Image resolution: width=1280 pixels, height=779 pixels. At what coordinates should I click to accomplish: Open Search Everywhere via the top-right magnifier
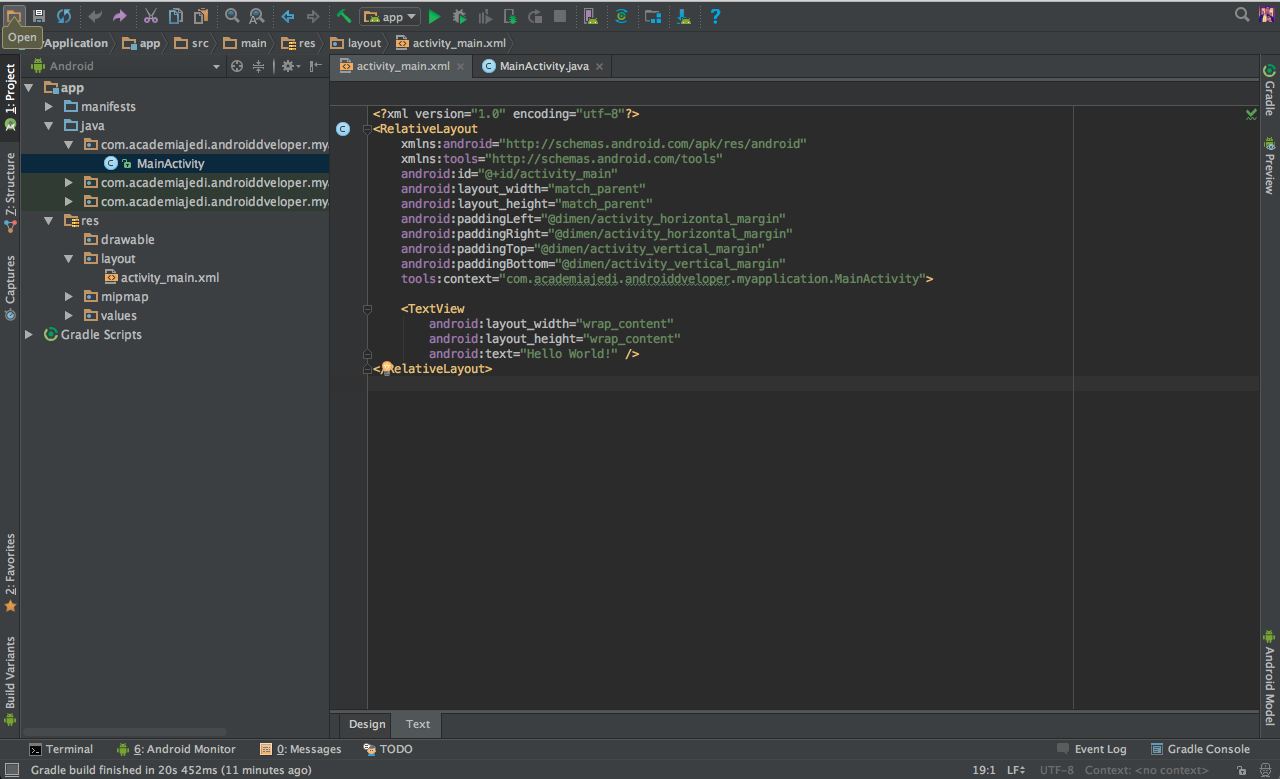click(1241, 15)
